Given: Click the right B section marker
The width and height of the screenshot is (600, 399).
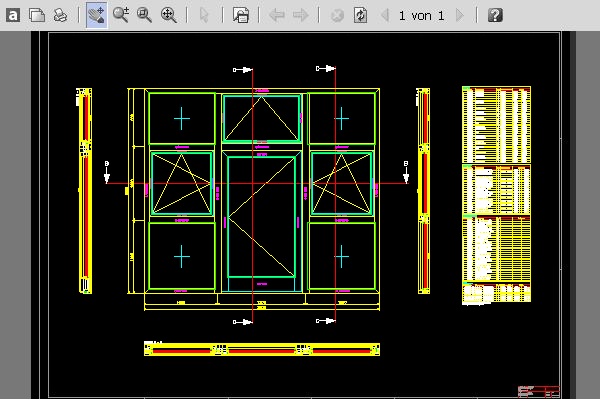Looking at the screenshot, I should pos(406,173).
